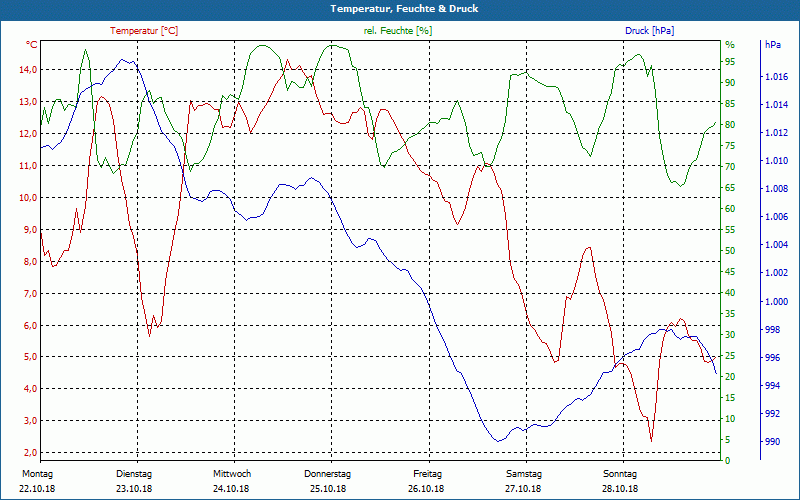Click the '2,0' temperature axis value

30,453
